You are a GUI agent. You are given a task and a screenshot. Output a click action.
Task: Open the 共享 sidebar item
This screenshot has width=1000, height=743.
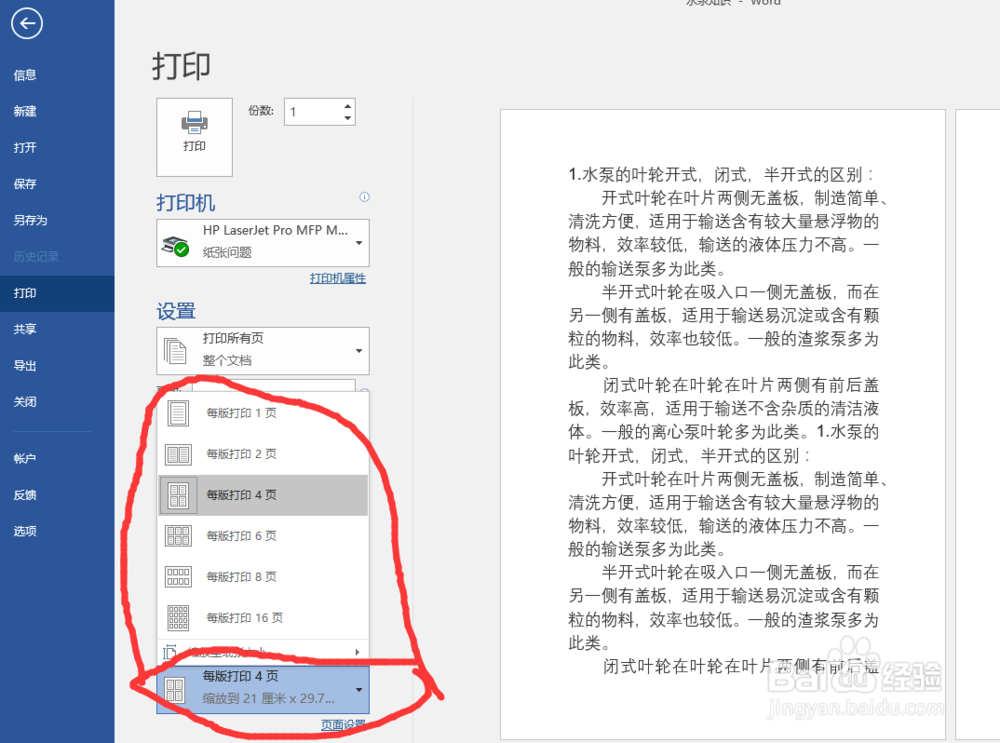[x=25, y=330]
